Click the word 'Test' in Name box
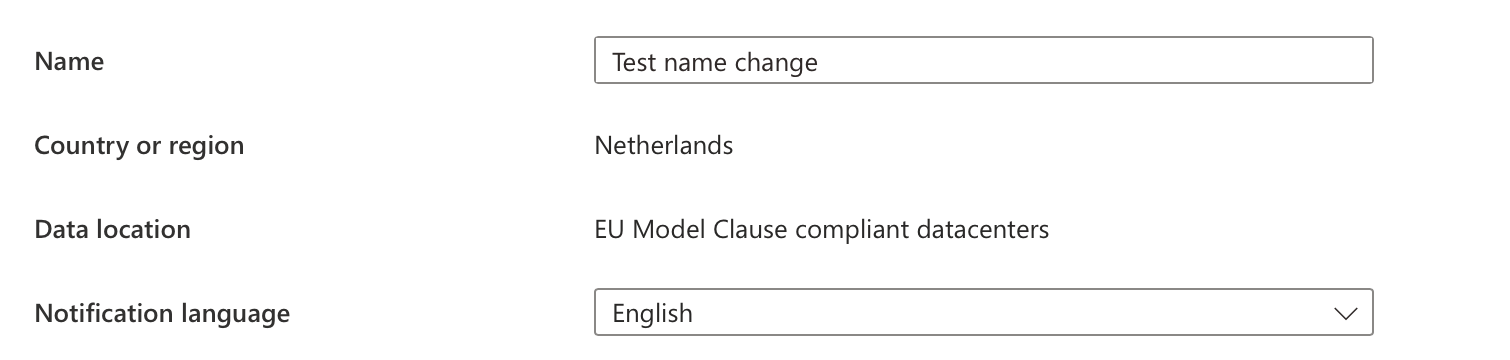Viewport: 1510px width, 360px height. click(634, 62)
